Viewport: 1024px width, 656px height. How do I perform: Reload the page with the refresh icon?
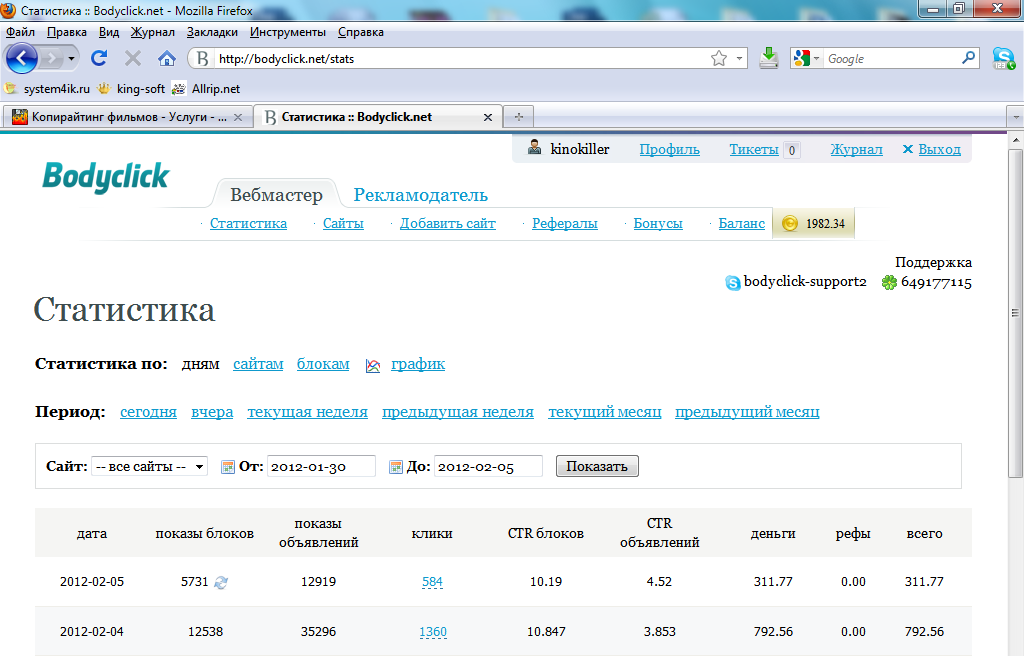point(99,59)
